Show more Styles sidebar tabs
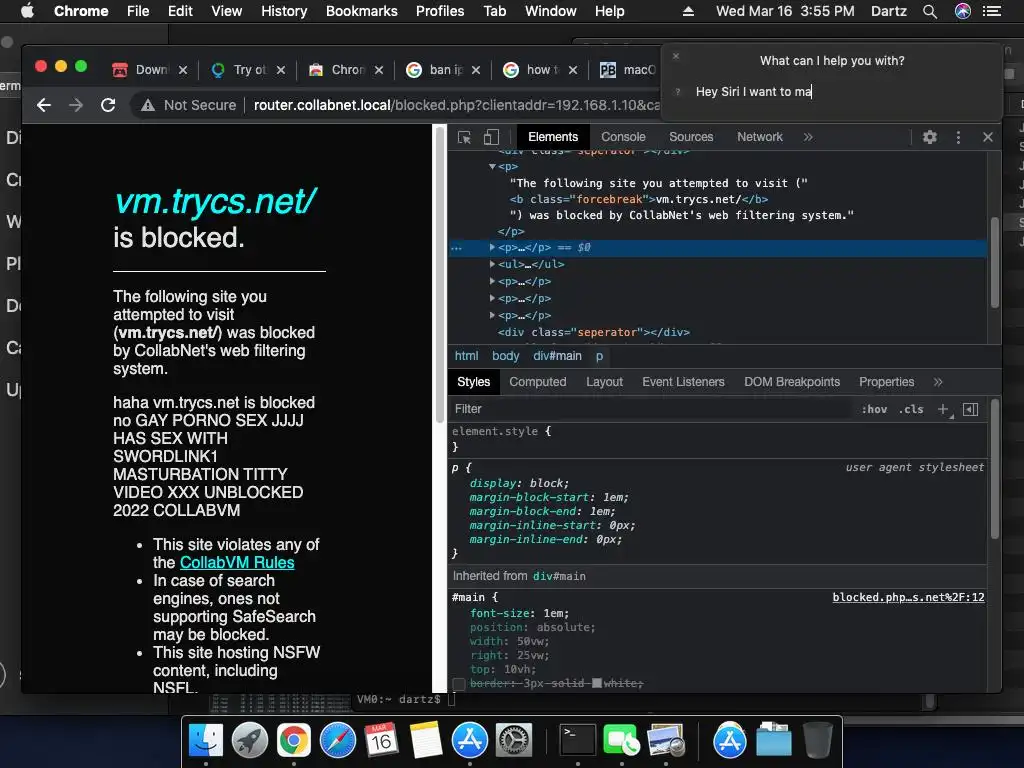 tap(938, 382)
